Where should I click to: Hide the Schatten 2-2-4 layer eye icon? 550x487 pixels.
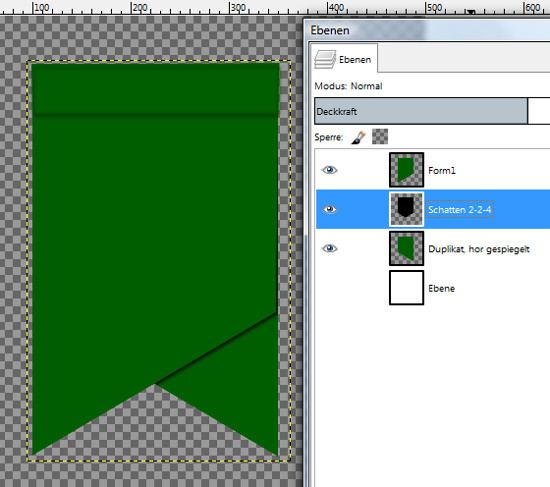[x=329, y=209]
